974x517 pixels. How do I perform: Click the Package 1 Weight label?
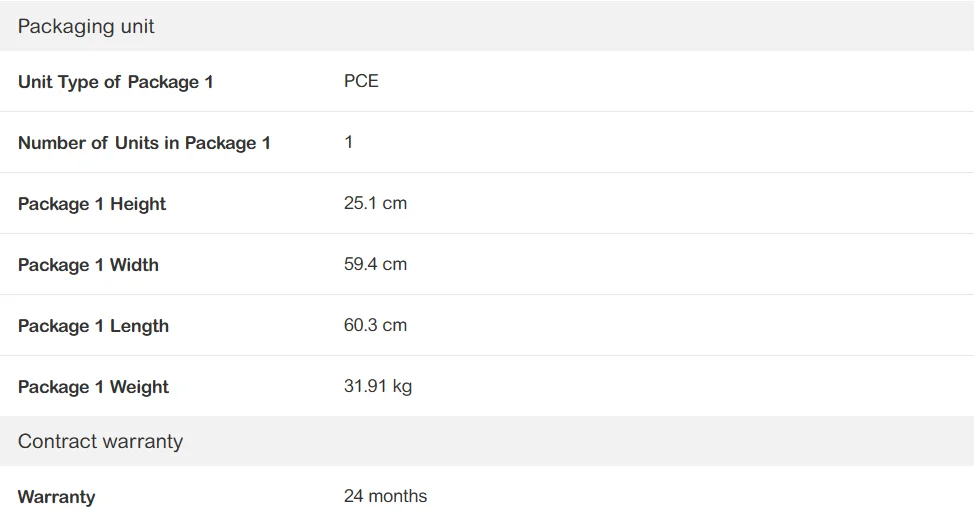93,387
